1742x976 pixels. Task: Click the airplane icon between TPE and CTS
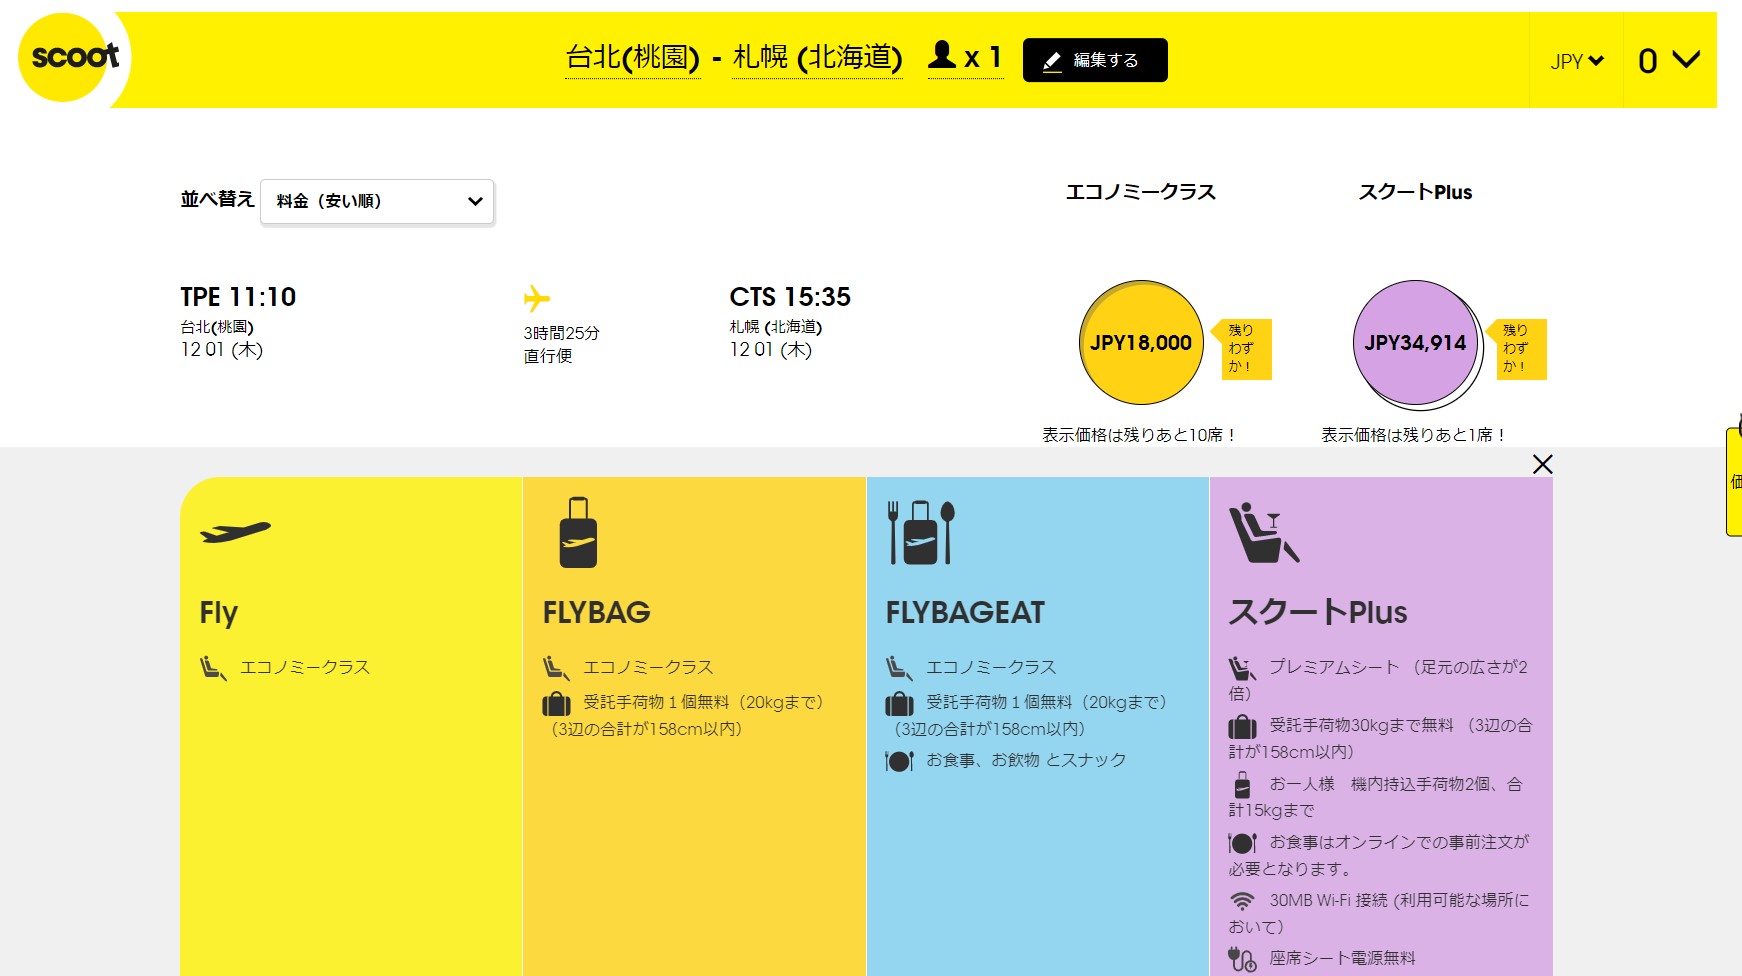click(538, 297)
